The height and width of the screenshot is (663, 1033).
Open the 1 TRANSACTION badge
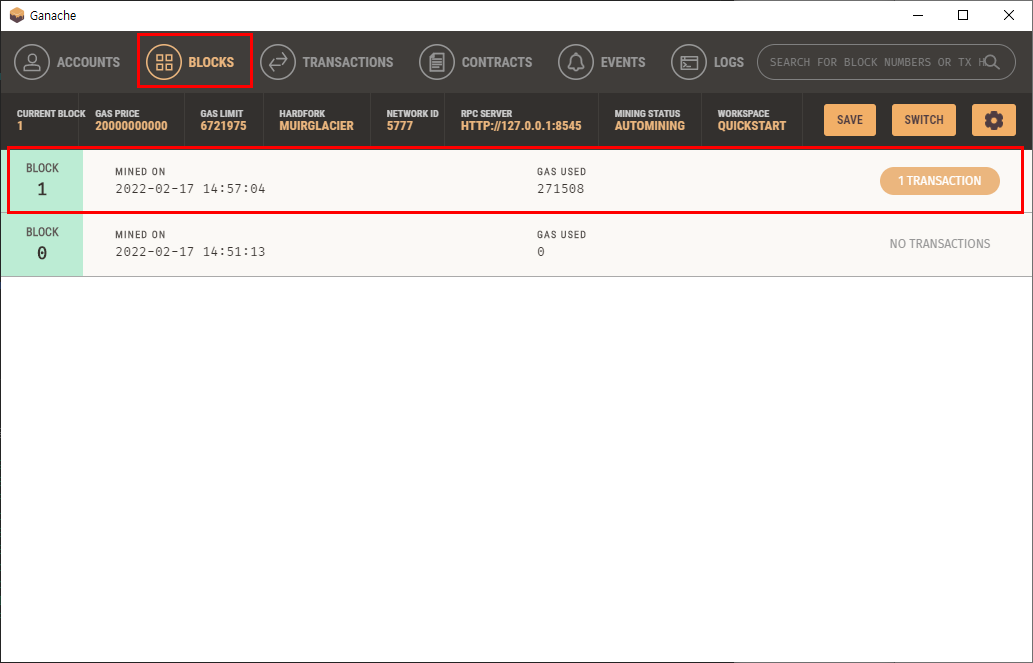tap(939, 181)
